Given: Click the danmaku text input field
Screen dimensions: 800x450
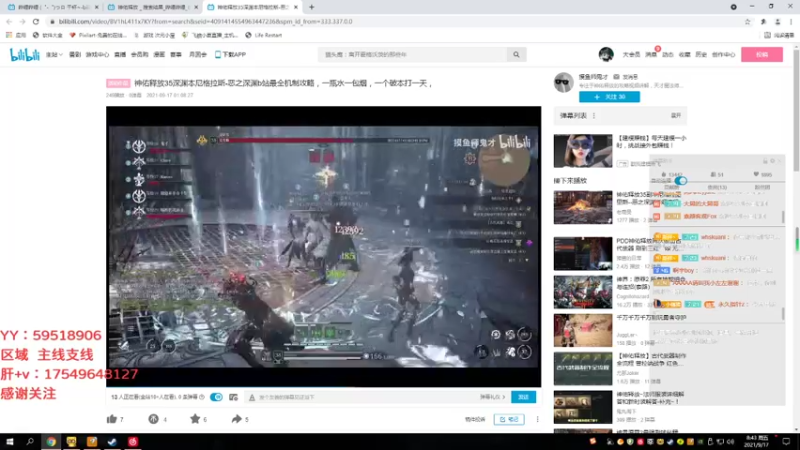Looking at the screenshot, I should pos(362,397).
